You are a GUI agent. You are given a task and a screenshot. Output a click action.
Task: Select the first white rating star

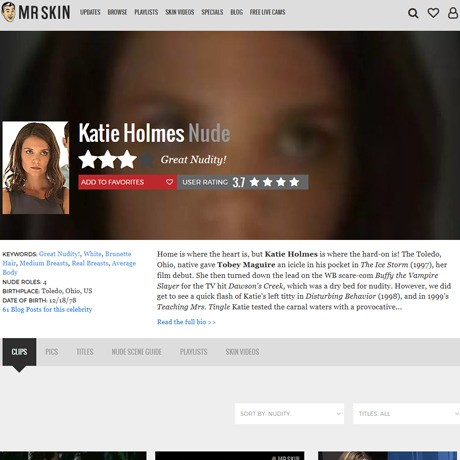click(88, 159)
